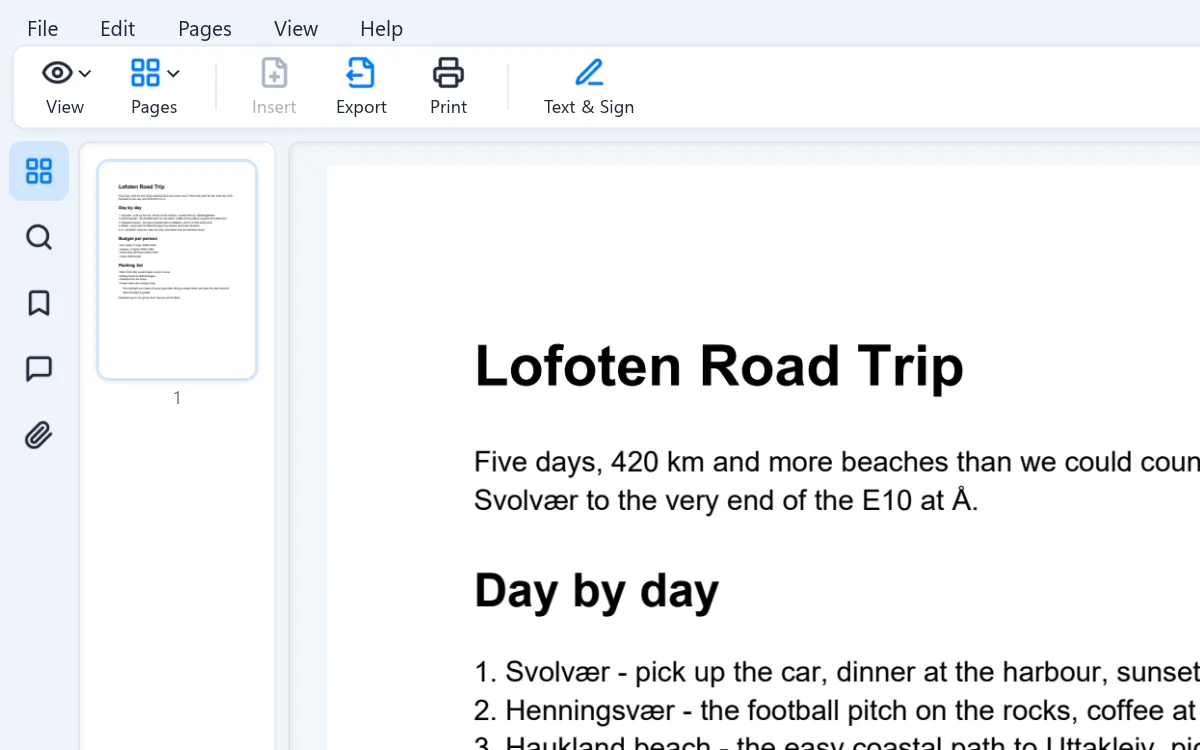The image size is (1200, 750).
Task: Open the Edit menu
Action: (117, 29)
